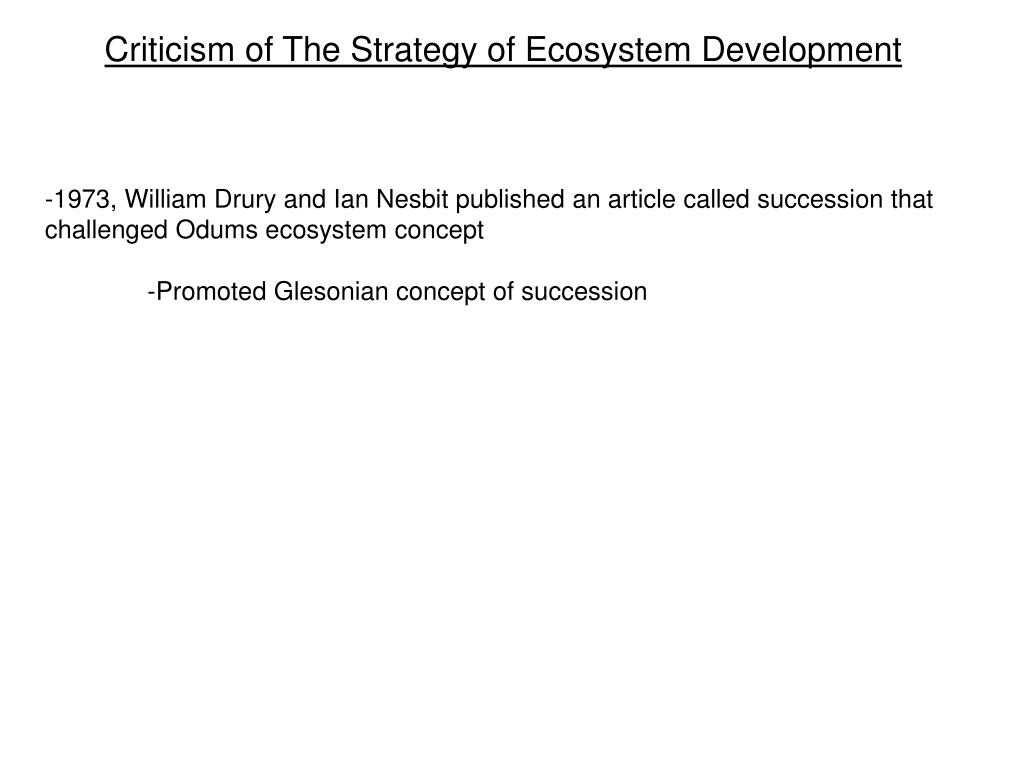
Task: Click the word "Criticism" in the title
Action: click(170, 50)
